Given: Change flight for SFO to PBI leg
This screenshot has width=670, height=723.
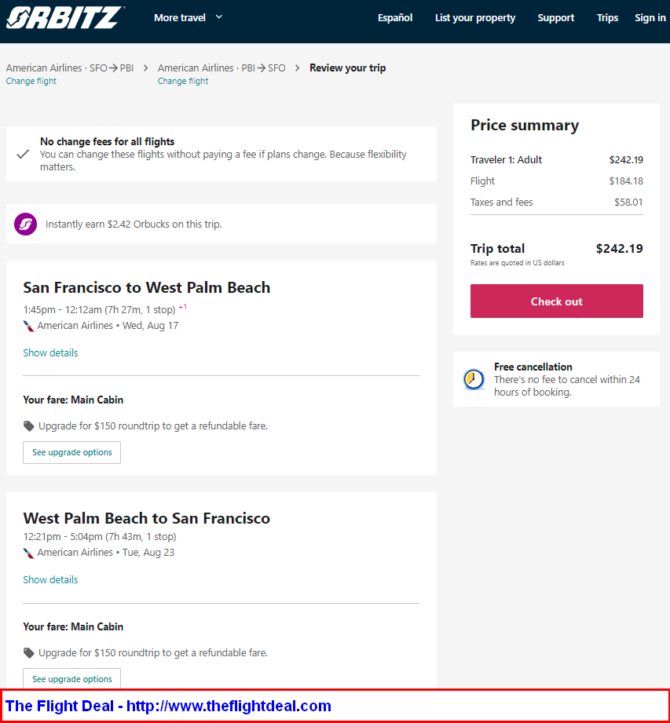Looking at the screenshot, I should point(31,81).
